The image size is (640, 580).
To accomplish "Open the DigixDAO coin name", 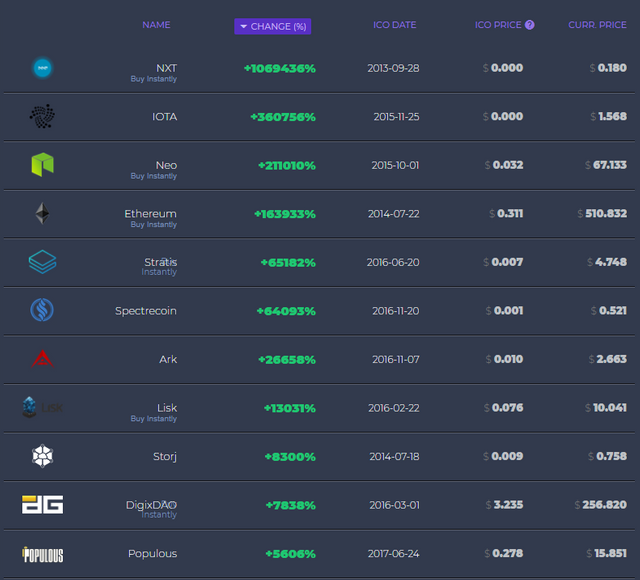I will click(x=151, y=505).
